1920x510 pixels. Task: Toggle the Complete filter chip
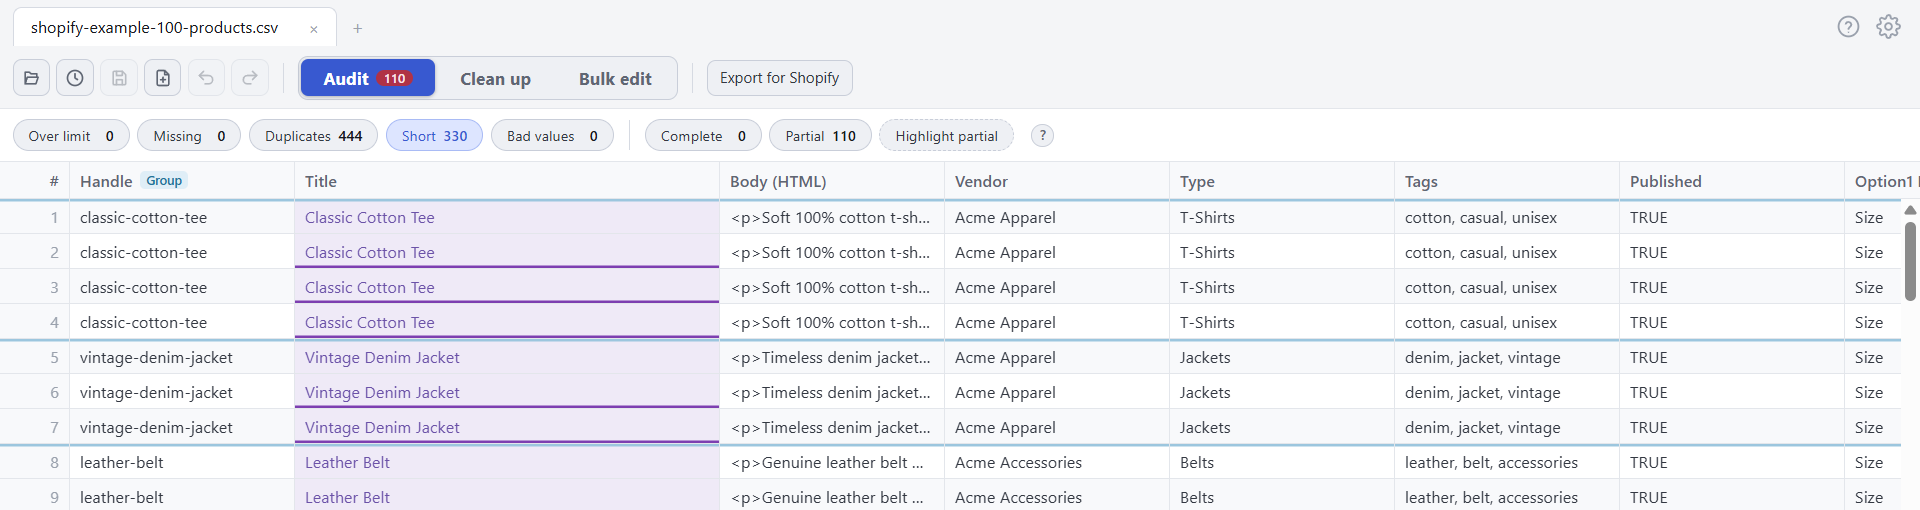pos(703,136)
